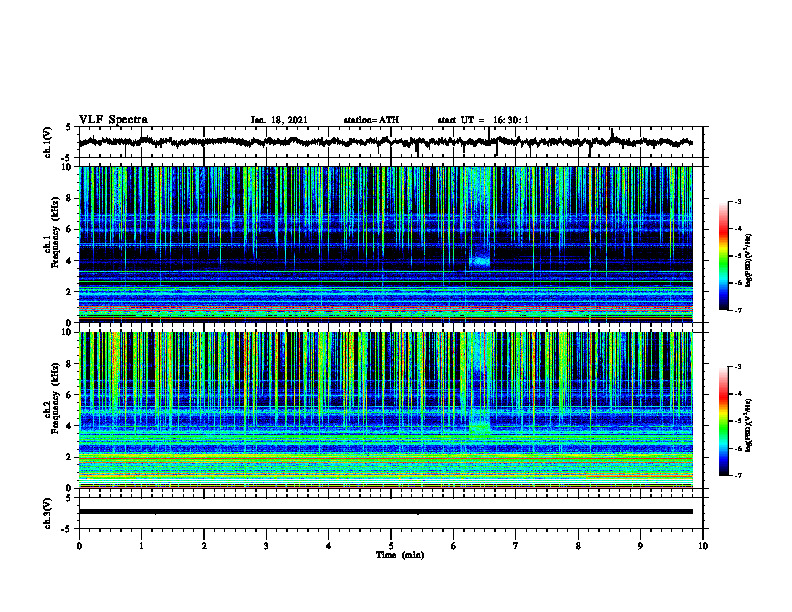This screenshot has width=792, height=612.
Task: Click the ch.1(V) waveform trace panel
Action: [x=391, y=142]
